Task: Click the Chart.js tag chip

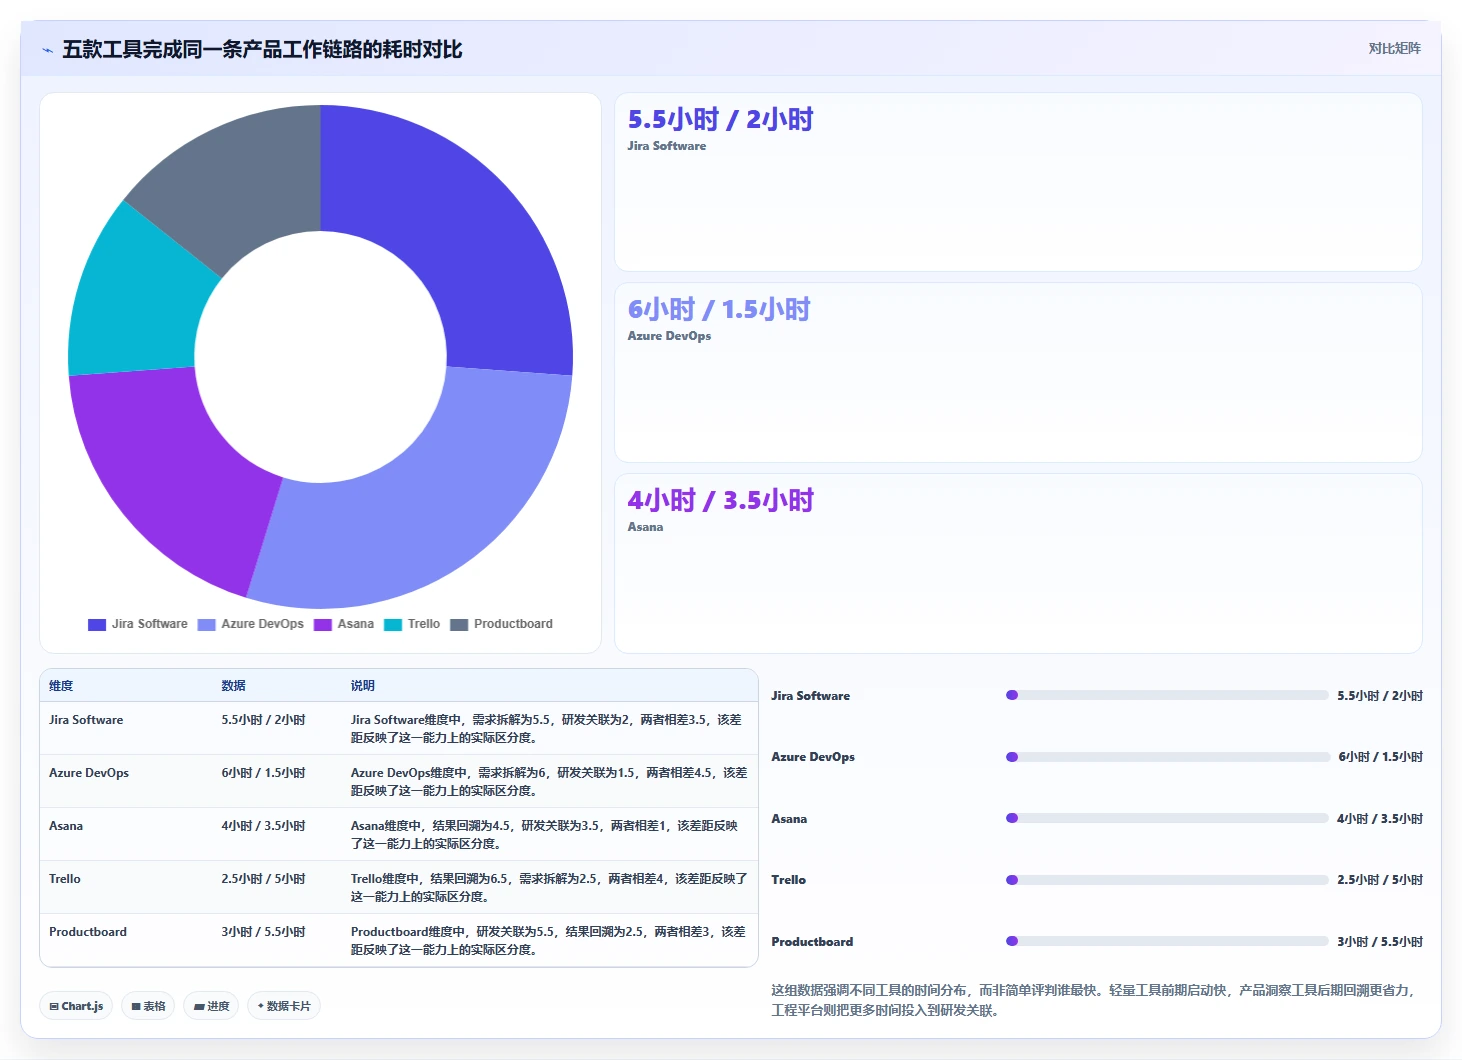Action: pos(76,1006)
